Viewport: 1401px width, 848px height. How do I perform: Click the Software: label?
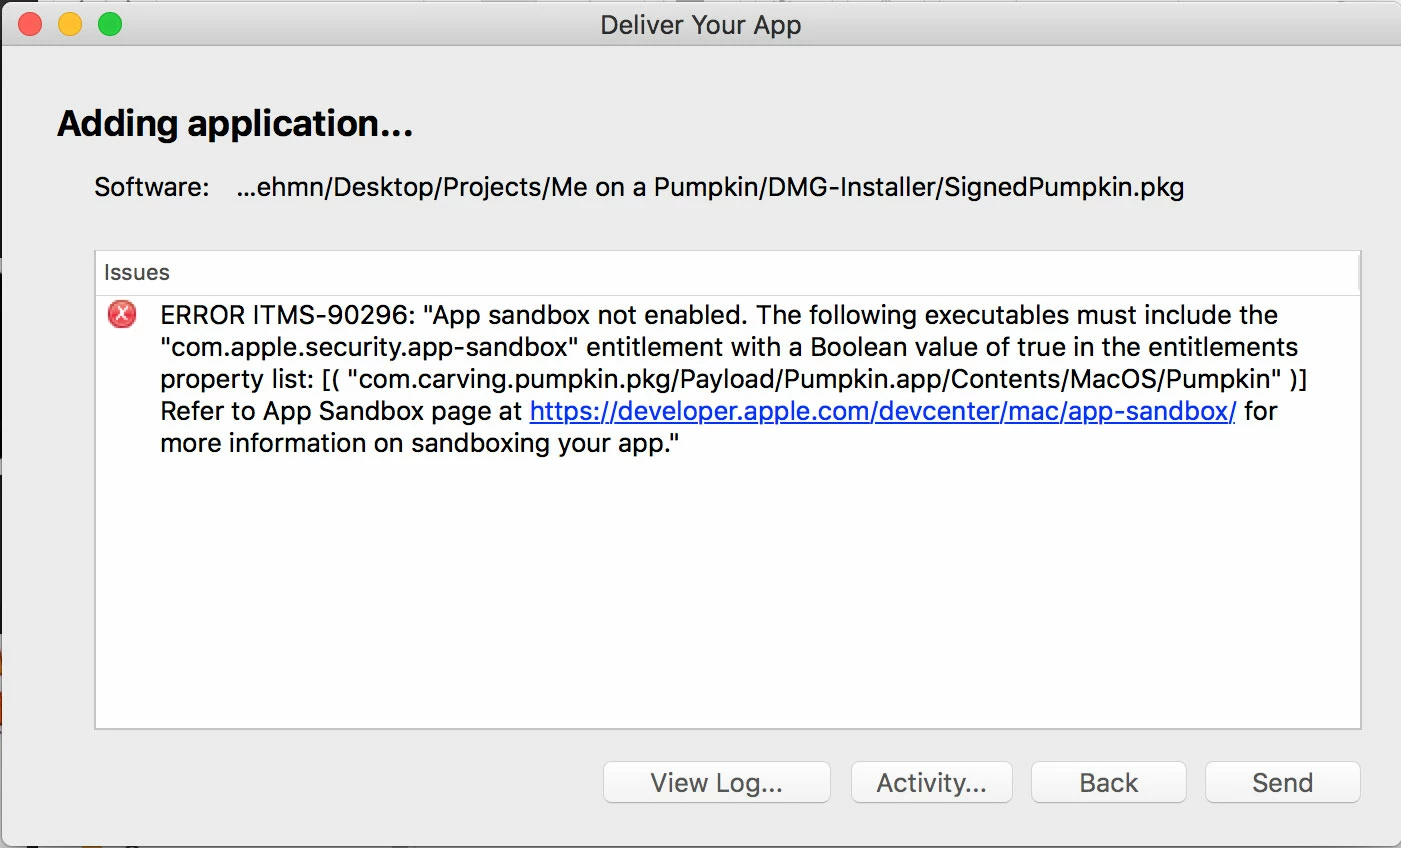coord(152,187)
